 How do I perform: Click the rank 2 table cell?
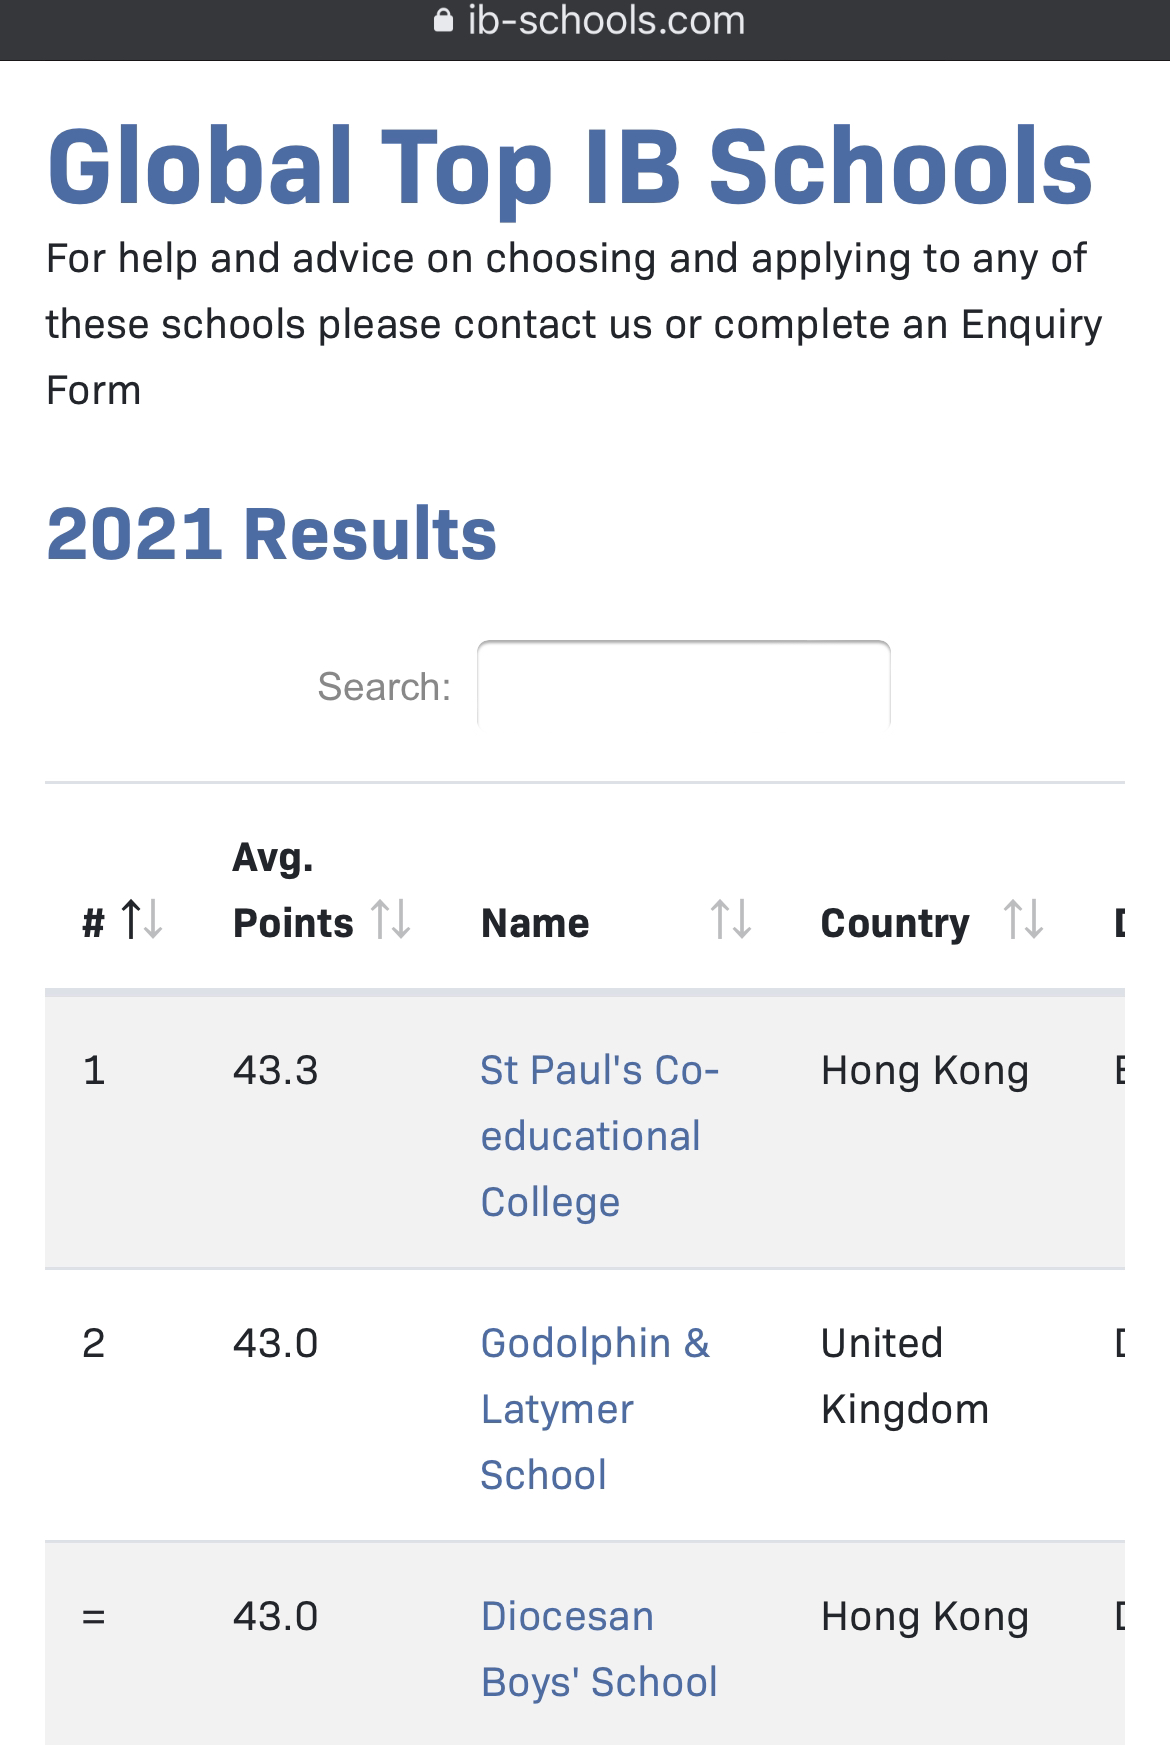(x=93, y=1343)
